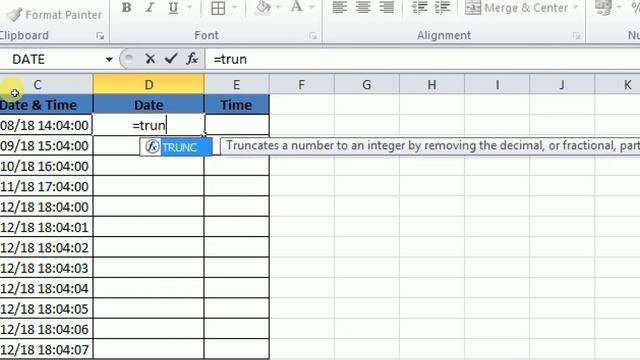Click cell with 08/18 14:04:00
640x360 pixels.
(46, 125)
